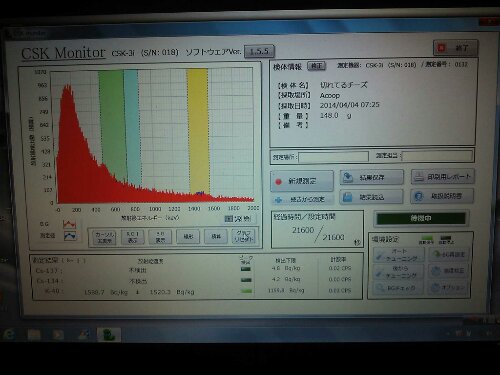Click the ROI display (ROI表示) button

[x=132, y=237]
